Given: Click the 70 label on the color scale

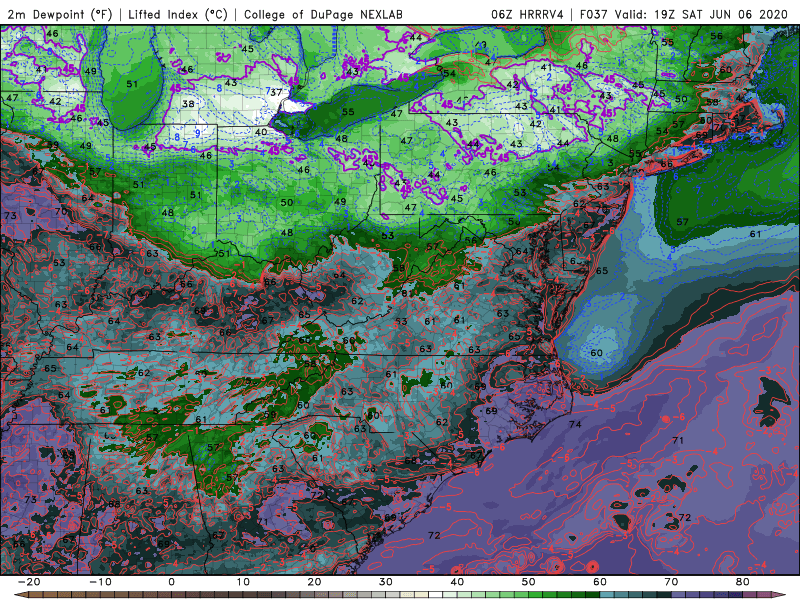Looking at the screenshot, I should [671, 582].
